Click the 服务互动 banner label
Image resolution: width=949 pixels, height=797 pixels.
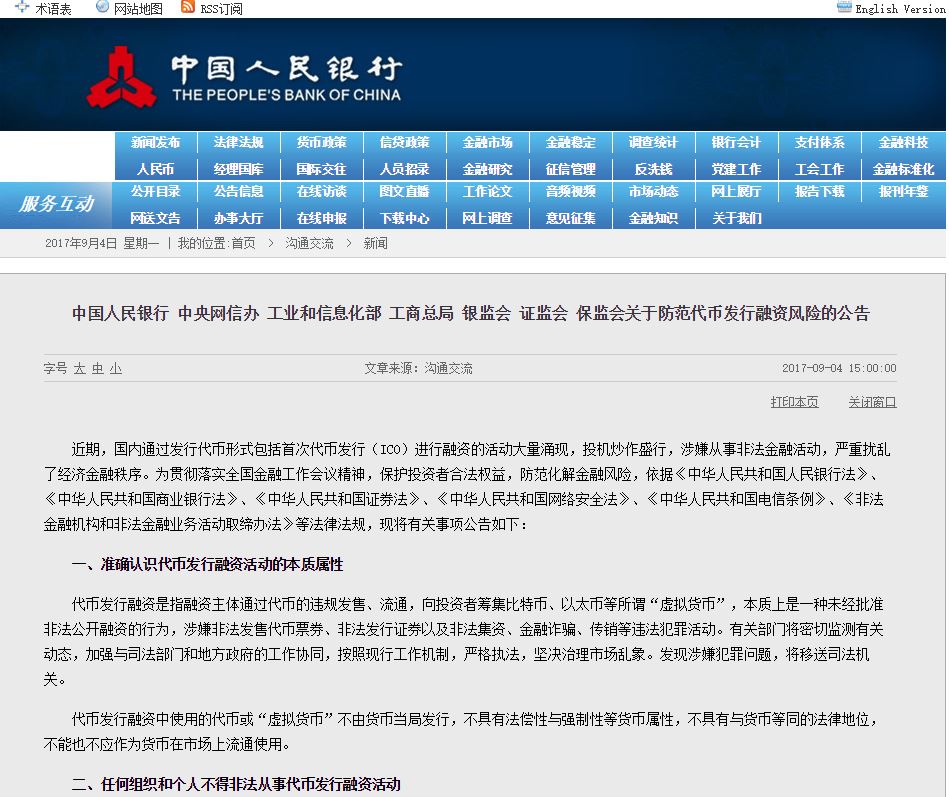pyautogui.click(x=56, y=204)
